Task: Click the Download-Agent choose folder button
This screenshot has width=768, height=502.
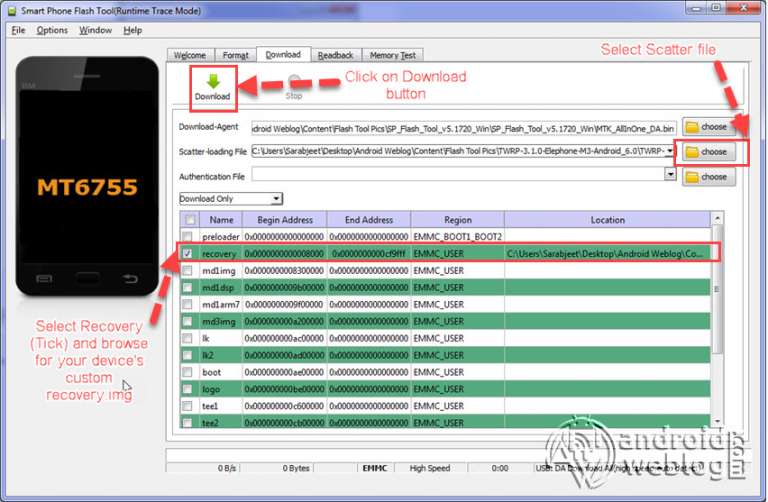Action: (x=708, y=127)
